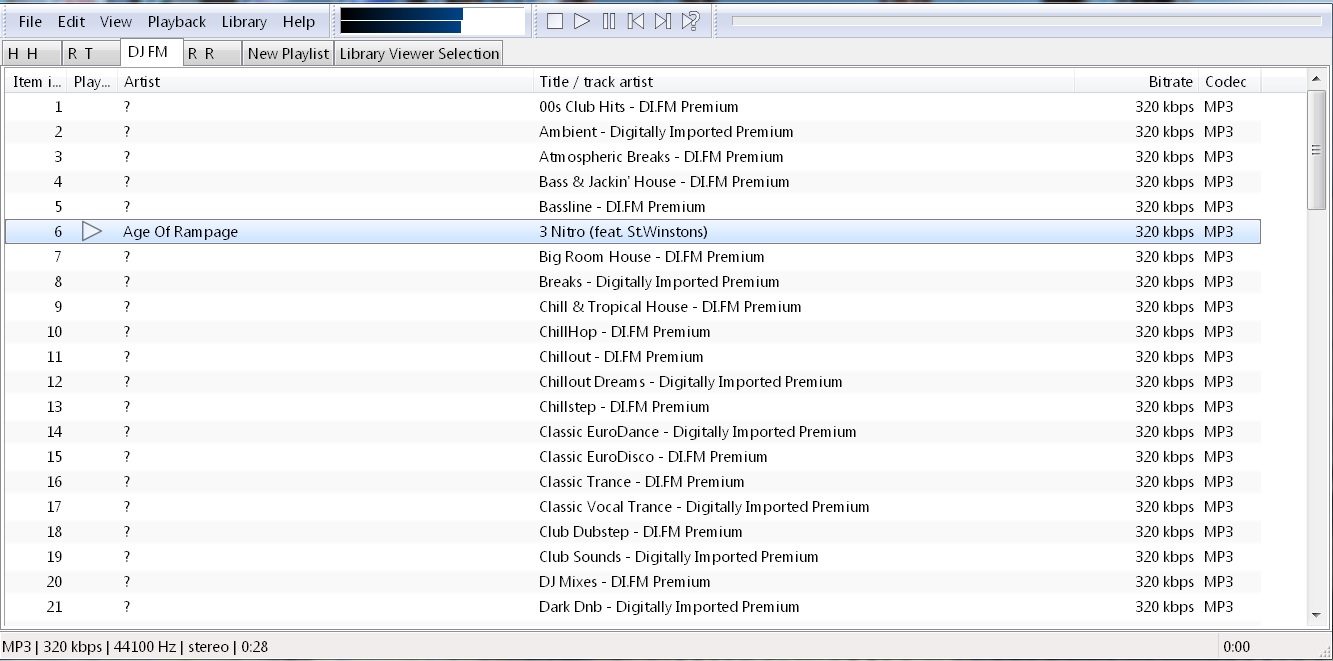Select Classic Trance - DI.FM Premium
The height and width of the screenshot is (661, 1333).
(633, 482)
